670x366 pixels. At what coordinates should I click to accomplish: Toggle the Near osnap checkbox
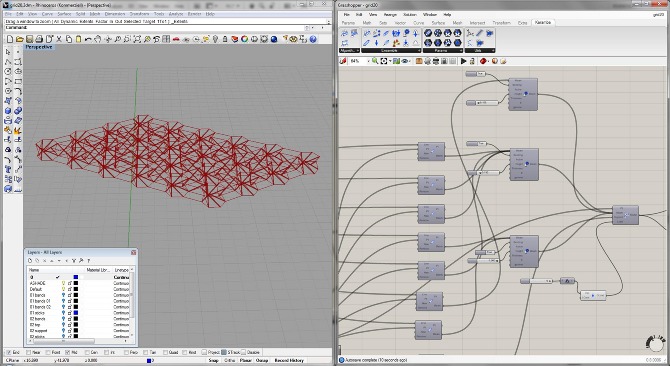(28, 352)
